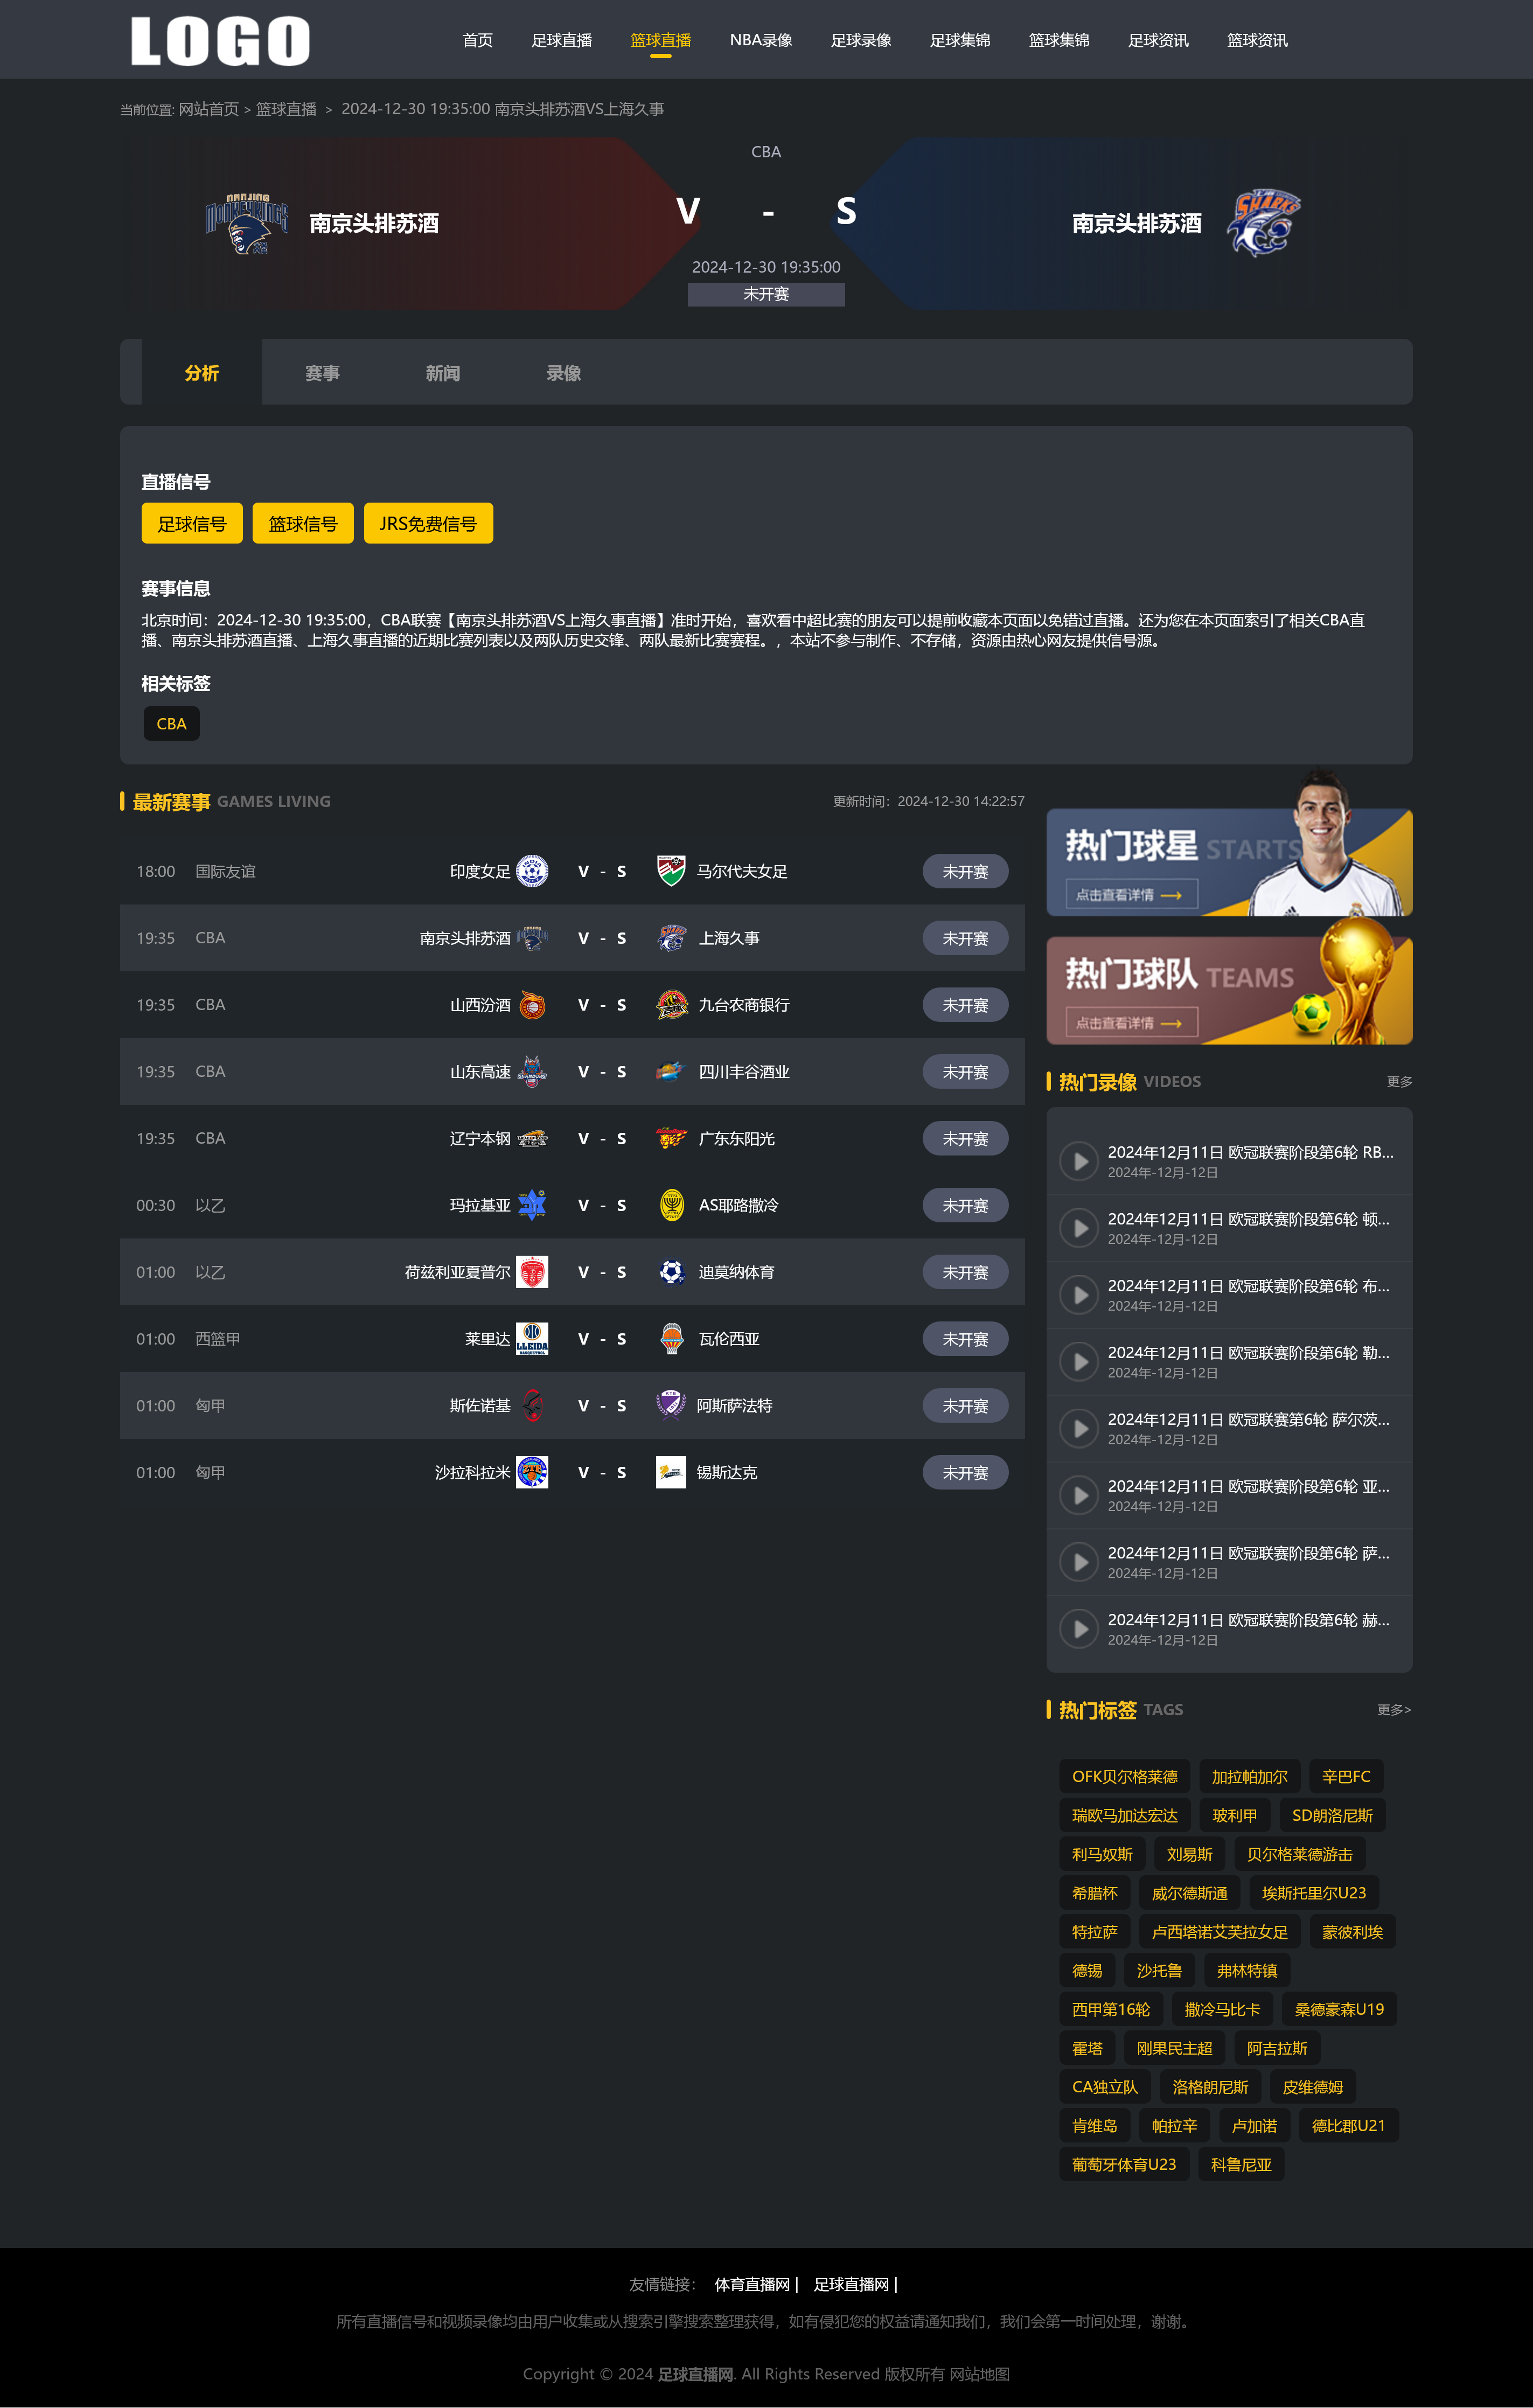Screen dimensions: 1533x2408
Task: Click the Shanghai Sharks logo in match header
Action: pyautogui.click(x=1263, y=222)
